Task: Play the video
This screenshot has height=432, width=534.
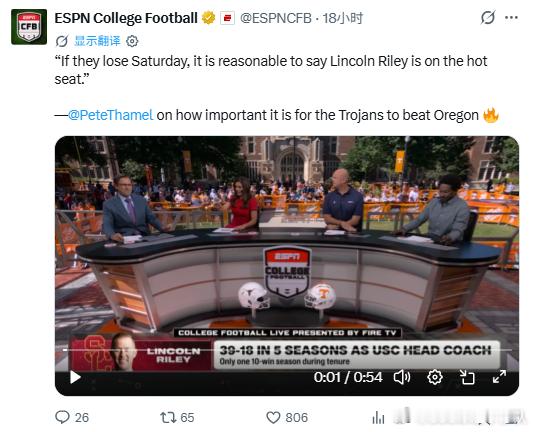Action: click(x=75, y=377)
